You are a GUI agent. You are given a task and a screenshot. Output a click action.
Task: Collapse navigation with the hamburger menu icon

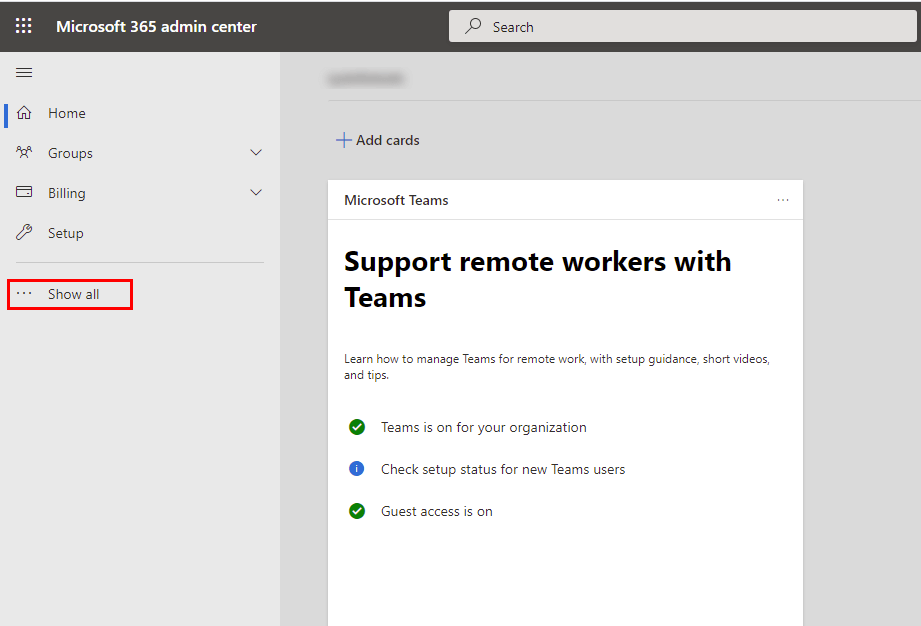24,72
